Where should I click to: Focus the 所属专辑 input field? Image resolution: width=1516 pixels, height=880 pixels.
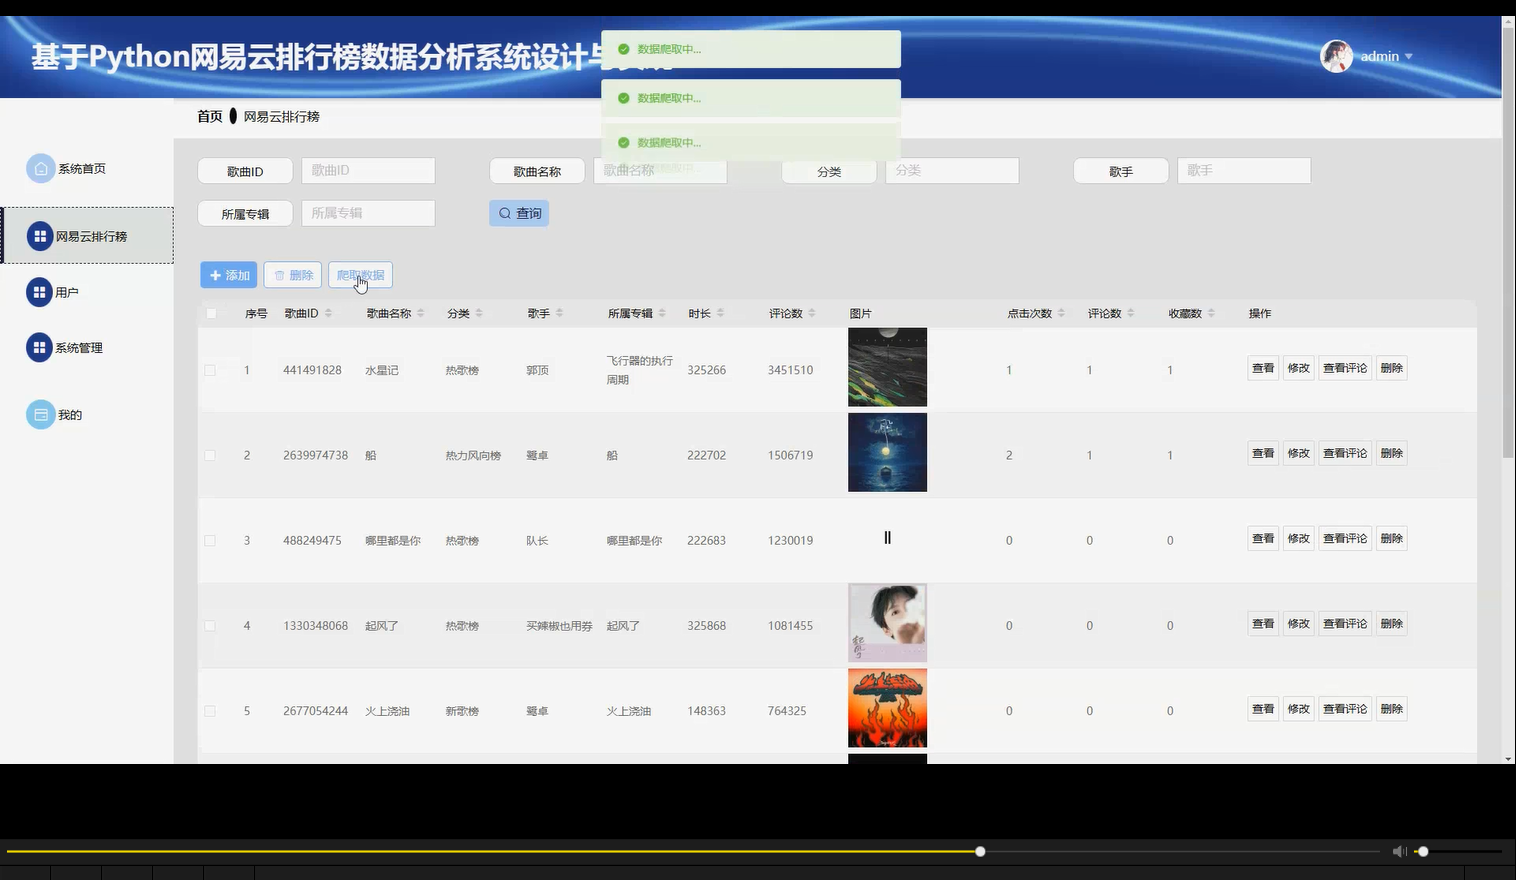point(368,213)
